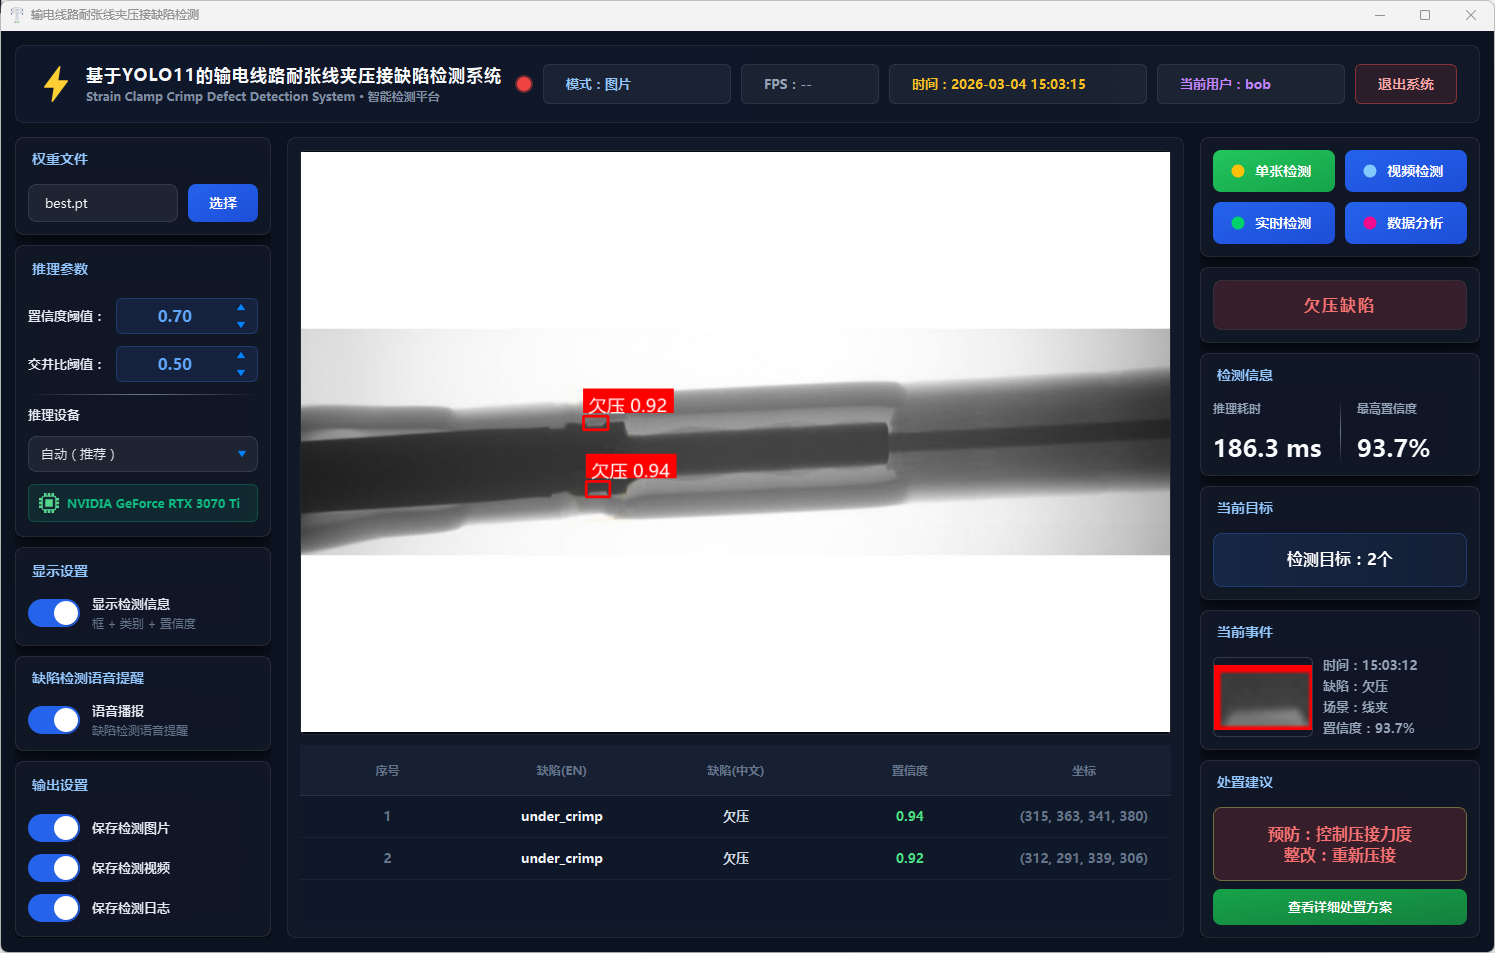Select the first under_crimp result row
This screenshot has height=953, width=1495.
(735, 816)
